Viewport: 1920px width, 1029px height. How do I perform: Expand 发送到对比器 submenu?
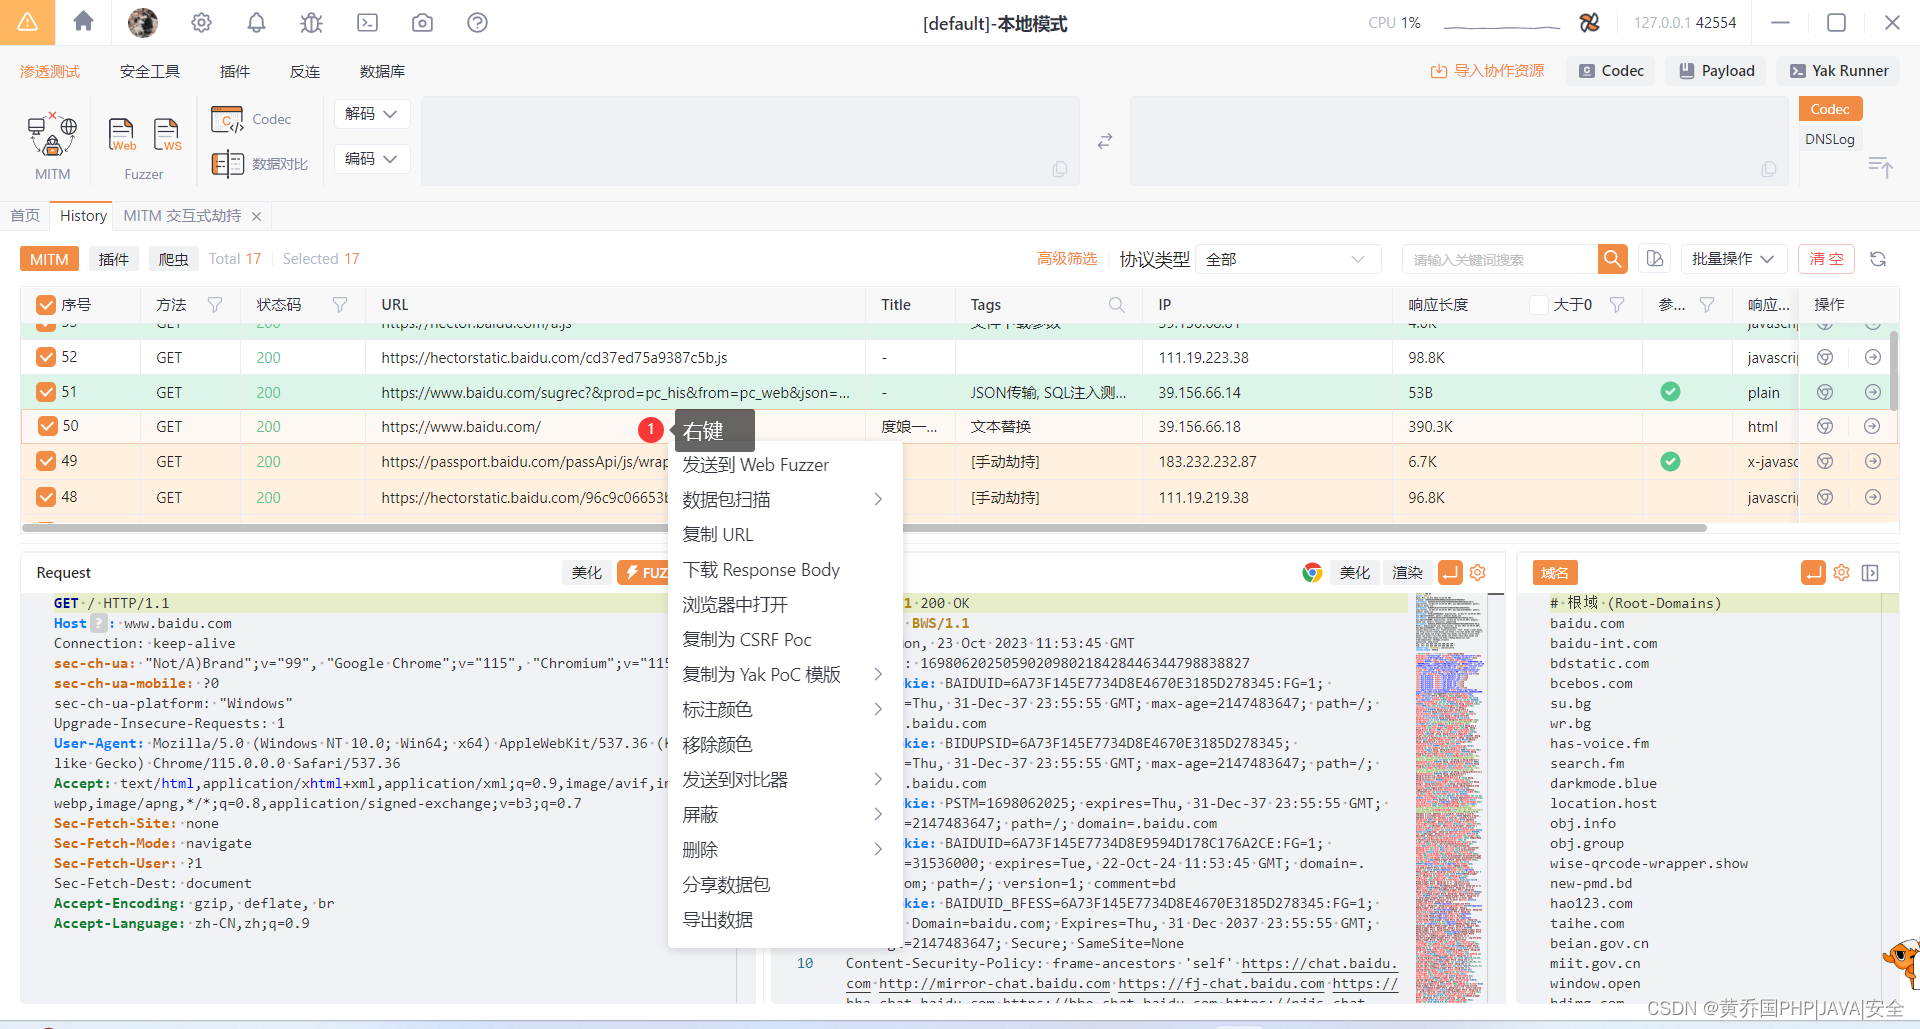(x=785, y=779)
